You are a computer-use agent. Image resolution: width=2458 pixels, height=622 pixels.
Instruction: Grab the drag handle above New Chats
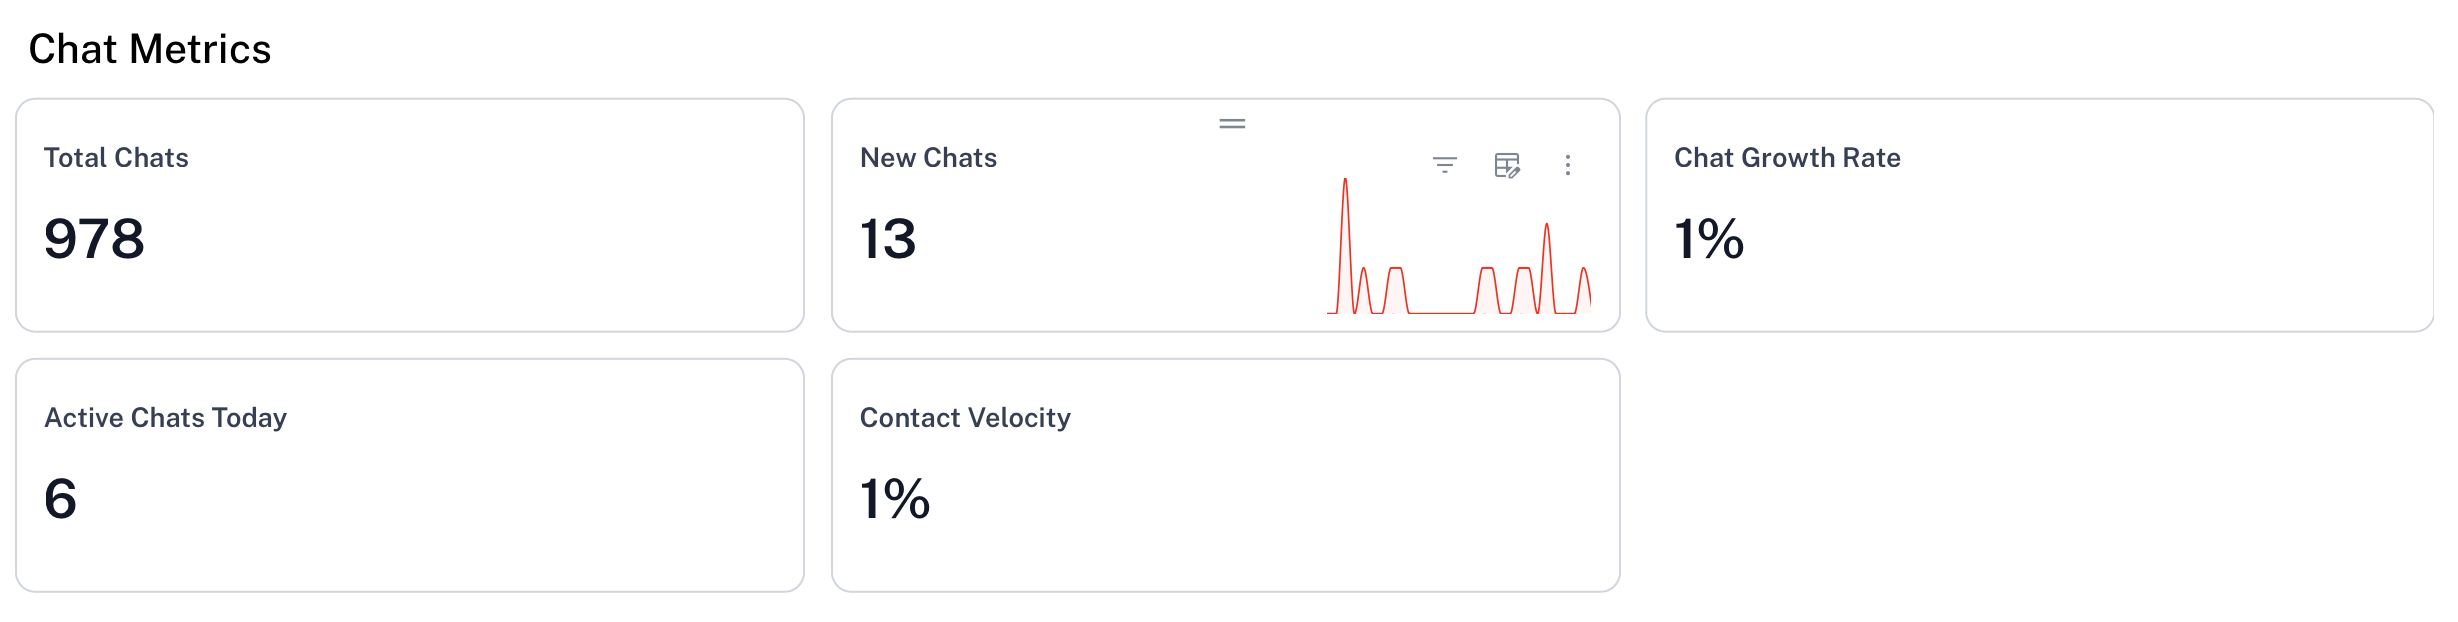pyautogui.click(x=1232, y=124)
